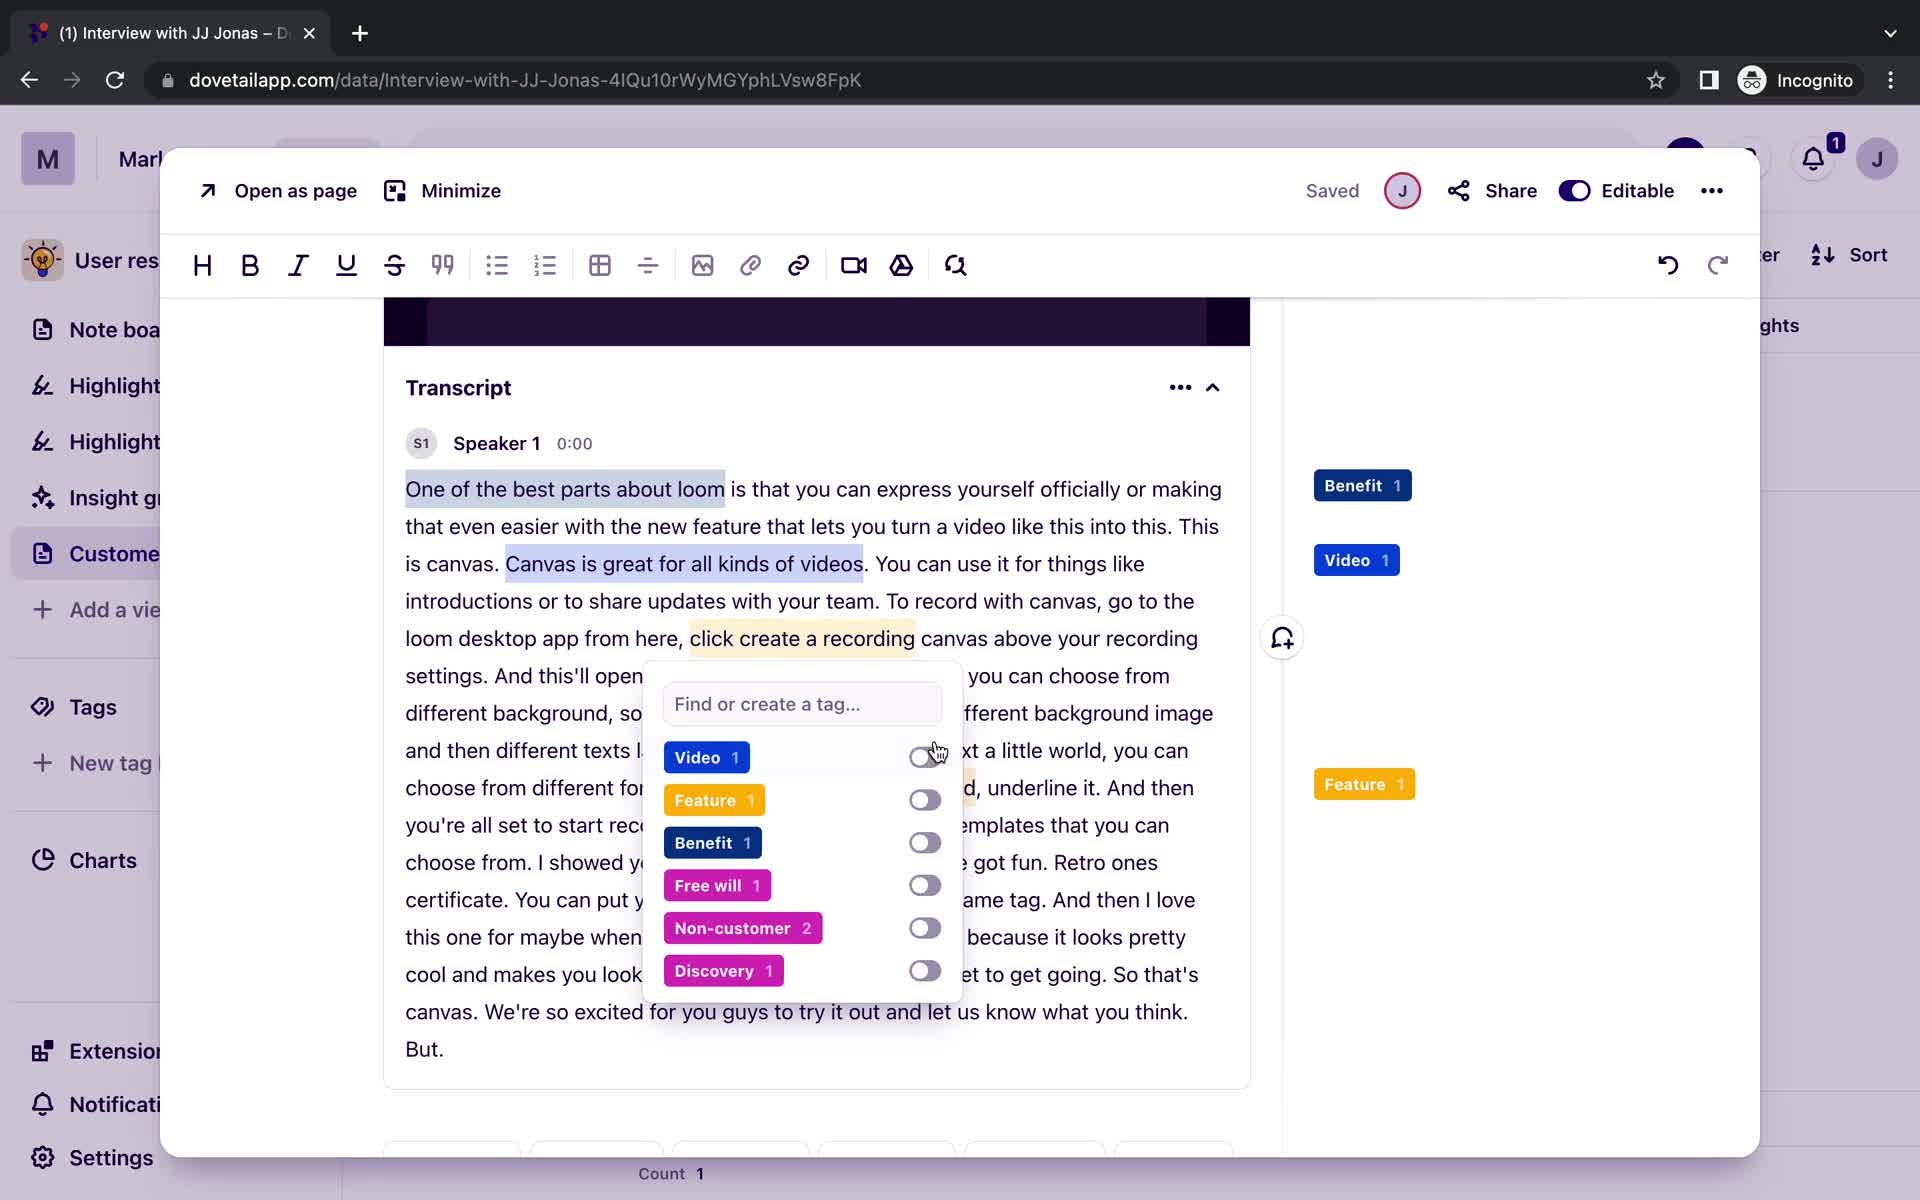This screenshot has height=1200, width=1920.
Task: Click the yellow Feature tag in right margin
Action: point(1364,784)
